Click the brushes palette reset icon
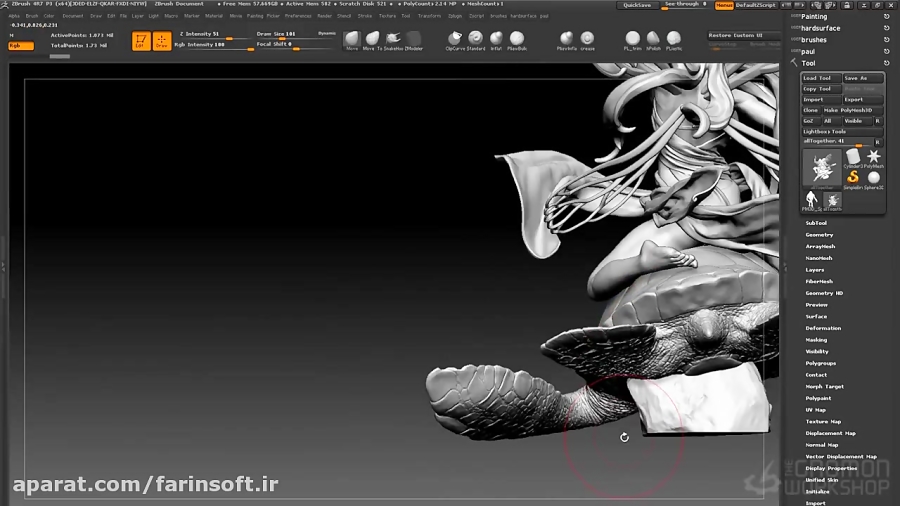Image resolution: width=900 pixels, height=506 pixels. coord(886,40)
